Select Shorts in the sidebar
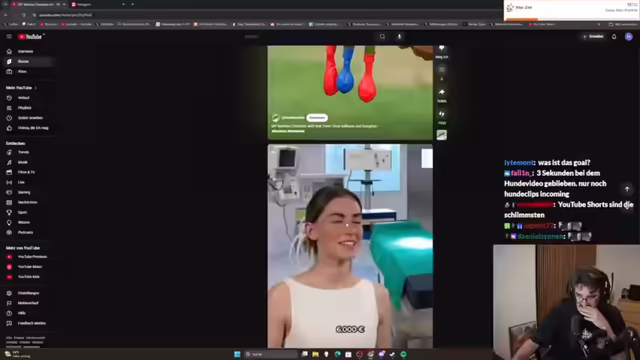This screenshot has height=360, width=640. pos(27,62)
